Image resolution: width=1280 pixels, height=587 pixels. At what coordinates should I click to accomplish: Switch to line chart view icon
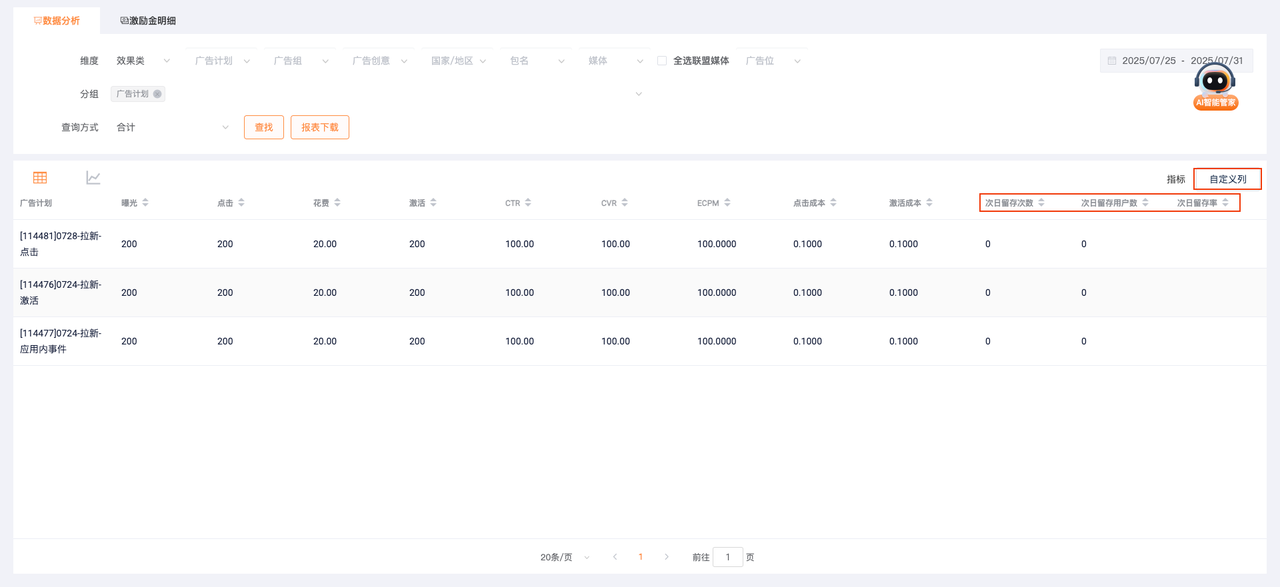click(93, 178)
